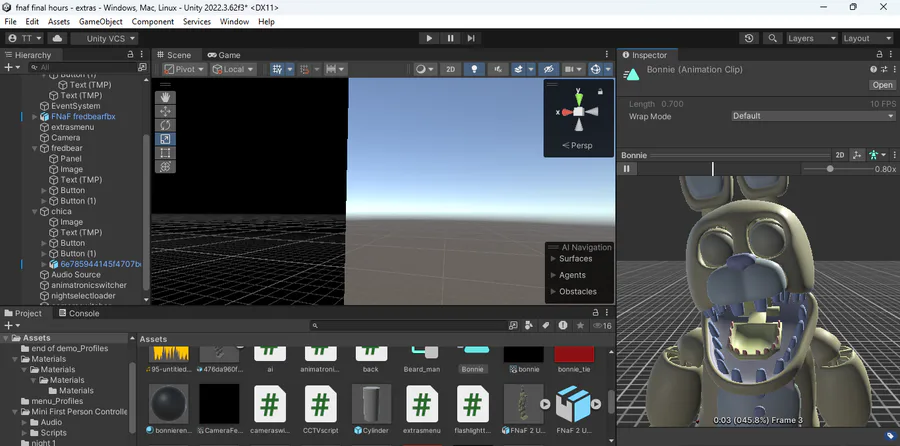The width and height of the screenshot is (900, 446).
Task: Switch to the Game tab
Action: pyautogui.click(x=224, y=55)
